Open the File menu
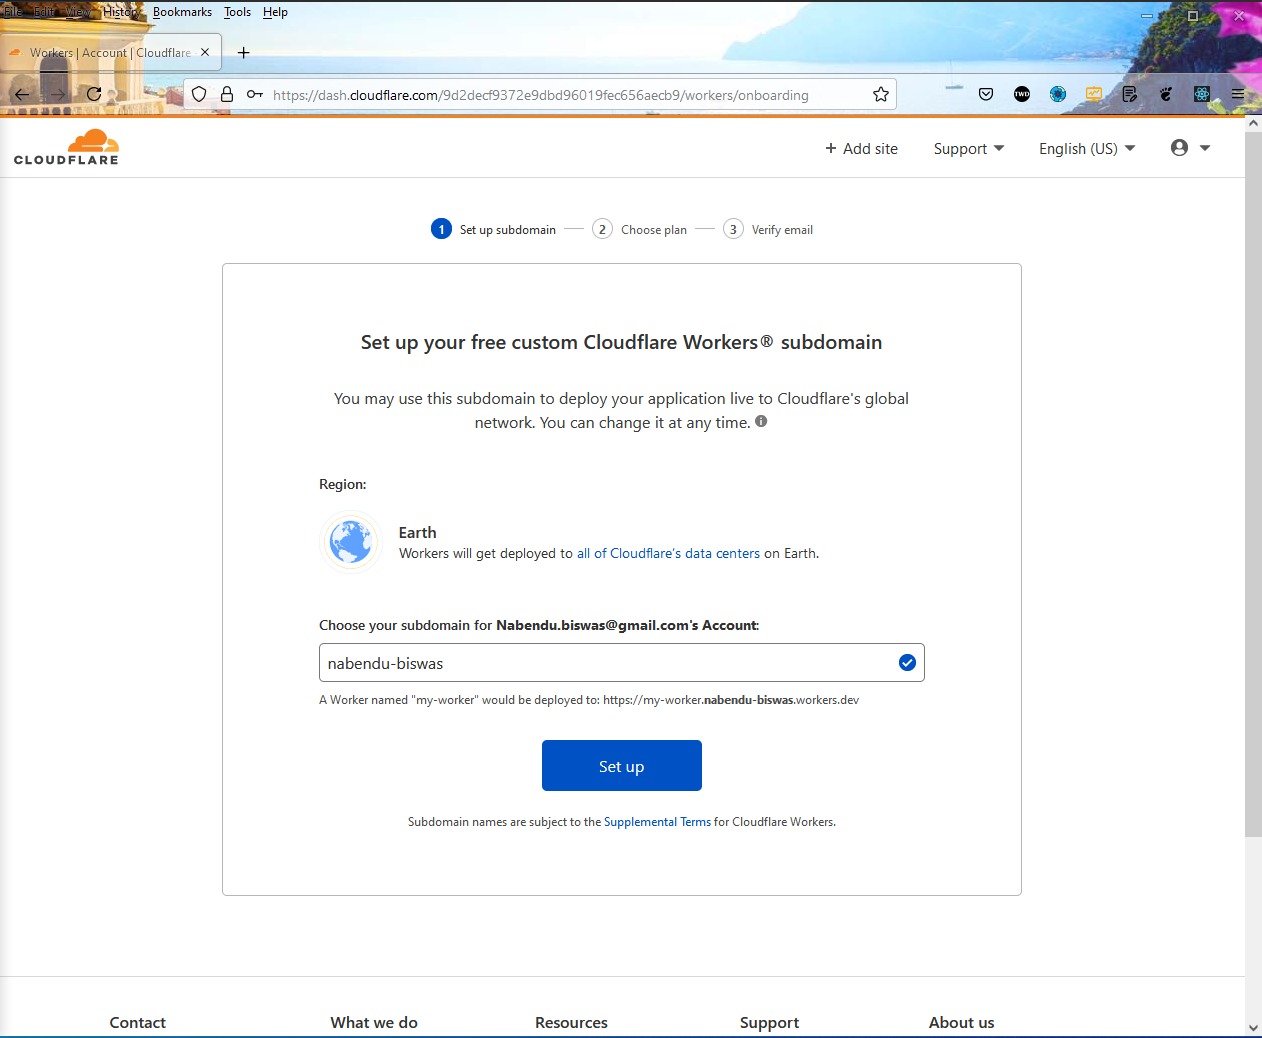The width and height of the screenshot is (1262, 1038). (x=13, y=12)
